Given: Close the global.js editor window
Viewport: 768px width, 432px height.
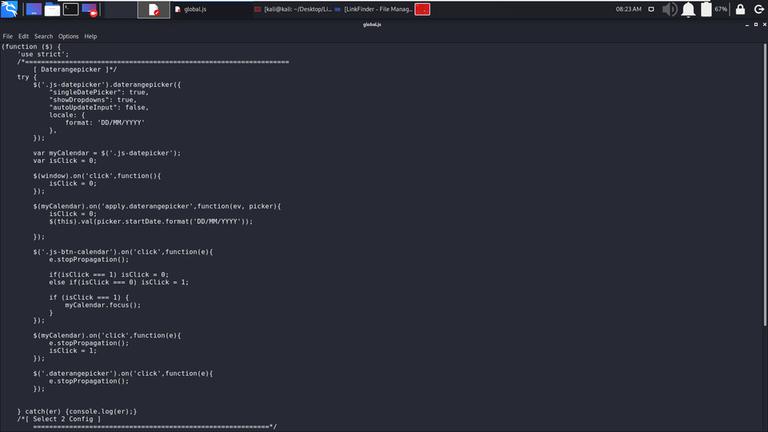Looking at the screenshot, I should 764,24.
